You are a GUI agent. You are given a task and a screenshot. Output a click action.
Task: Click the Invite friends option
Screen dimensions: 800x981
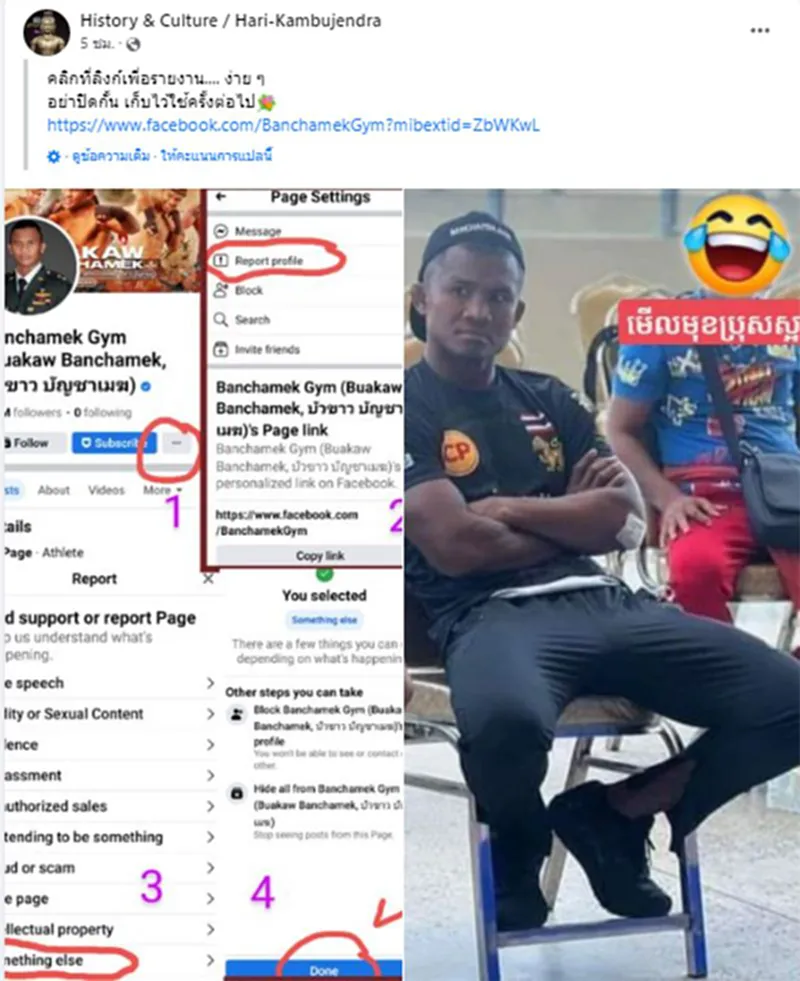coord(267,349)
